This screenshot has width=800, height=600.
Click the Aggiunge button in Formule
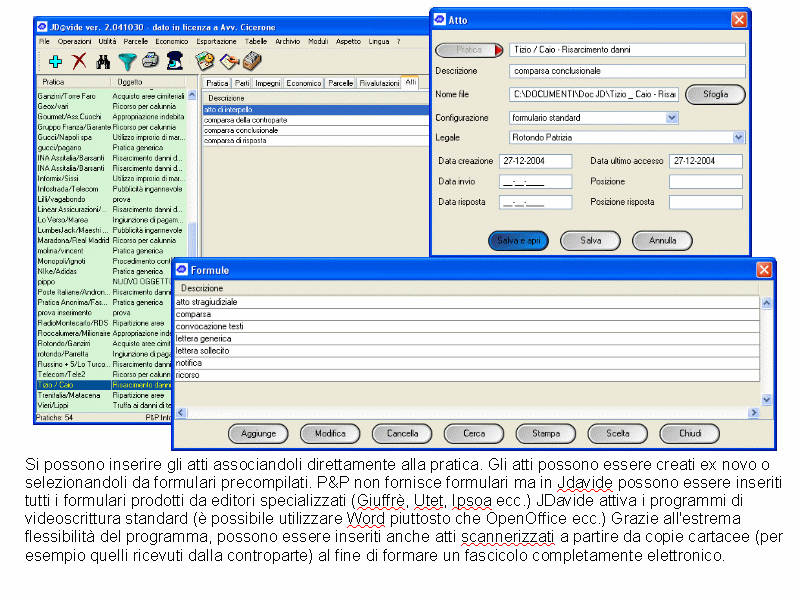(258, 434)
